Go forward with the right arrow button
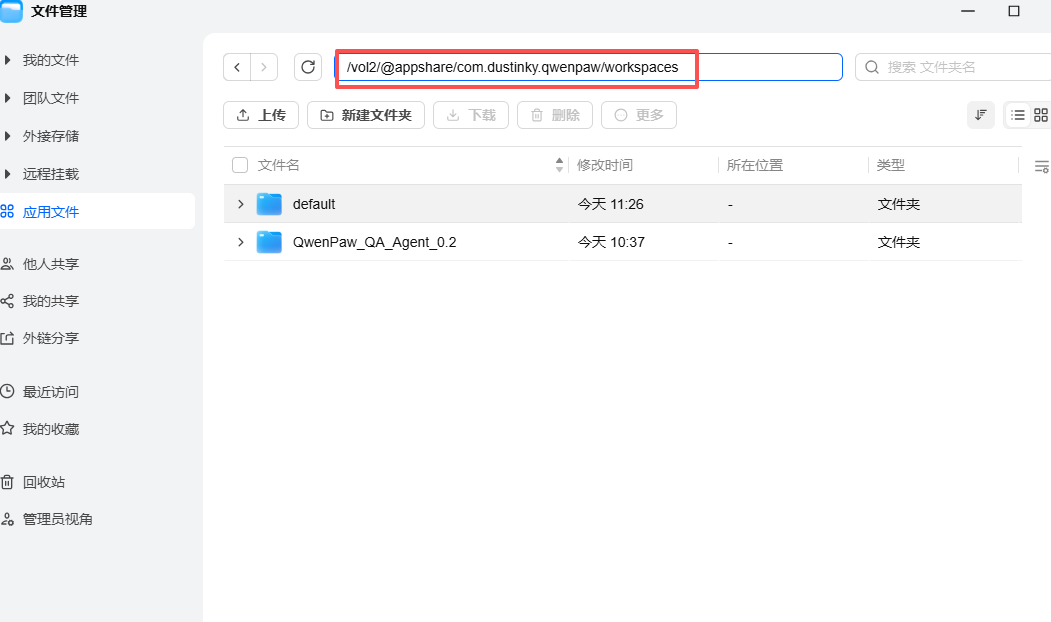 coord(264,67)
